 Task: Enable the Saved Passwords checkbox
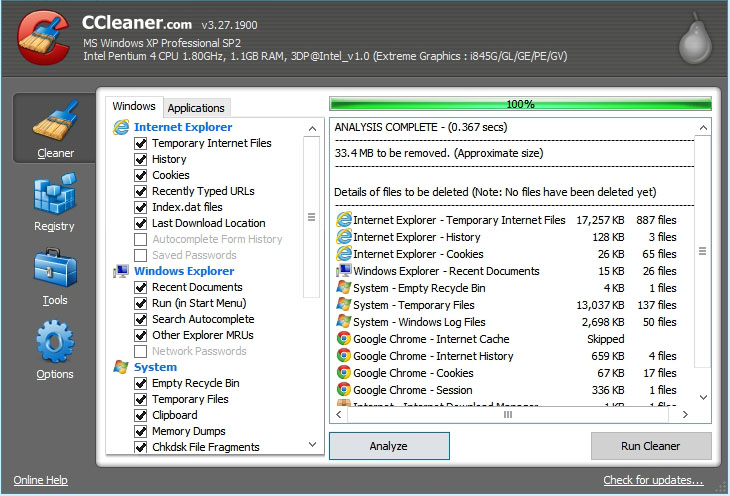141,255
